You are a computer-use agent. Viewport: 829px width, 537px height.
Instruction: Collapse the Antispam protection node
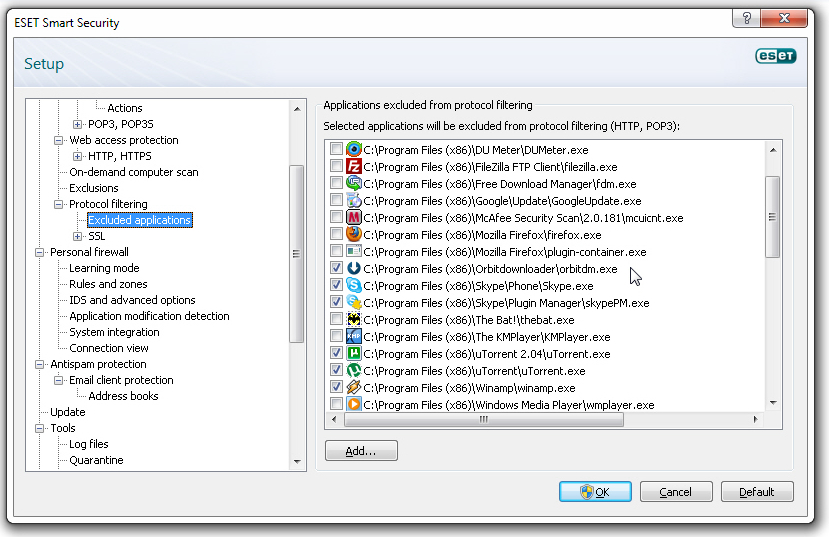(x=39, y=365)
